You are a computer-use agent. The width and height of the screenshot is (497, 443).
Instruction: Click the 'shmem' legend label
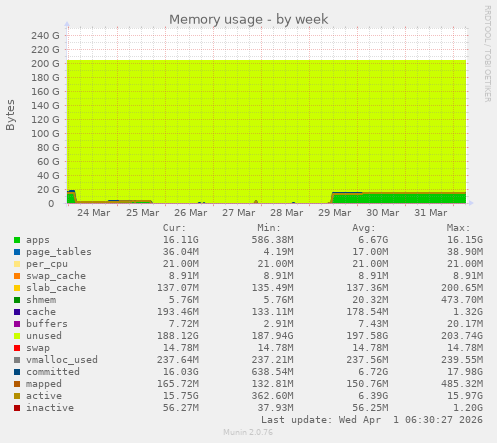click(x=41, y=300)
